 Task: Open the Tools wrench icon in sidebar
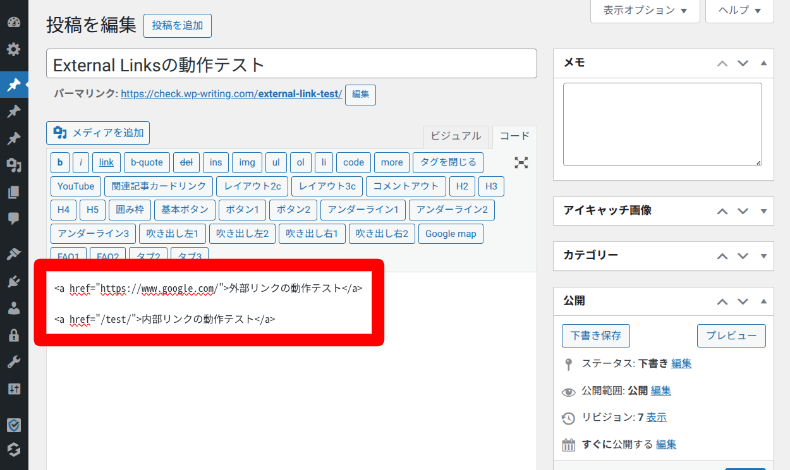coord(14,362)
